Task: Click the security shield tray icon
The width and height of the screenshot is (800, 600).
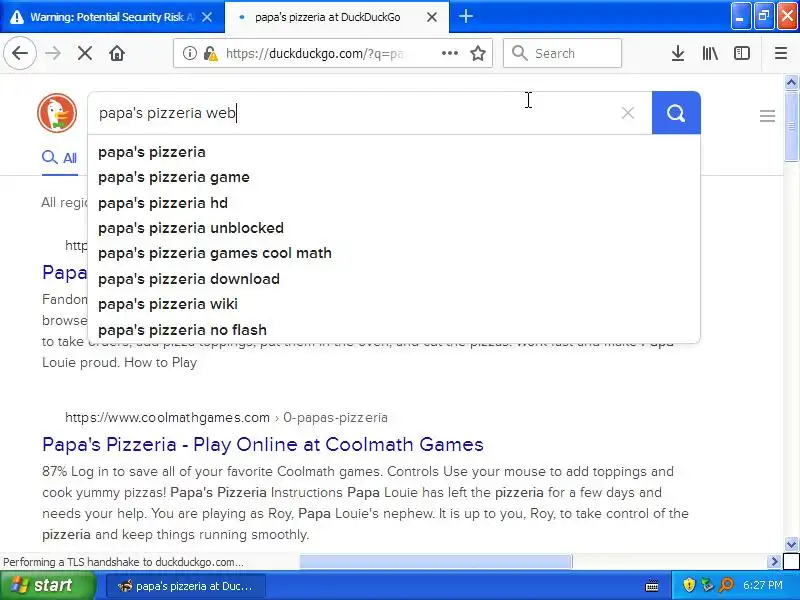Action: click(x=689, y=585)
